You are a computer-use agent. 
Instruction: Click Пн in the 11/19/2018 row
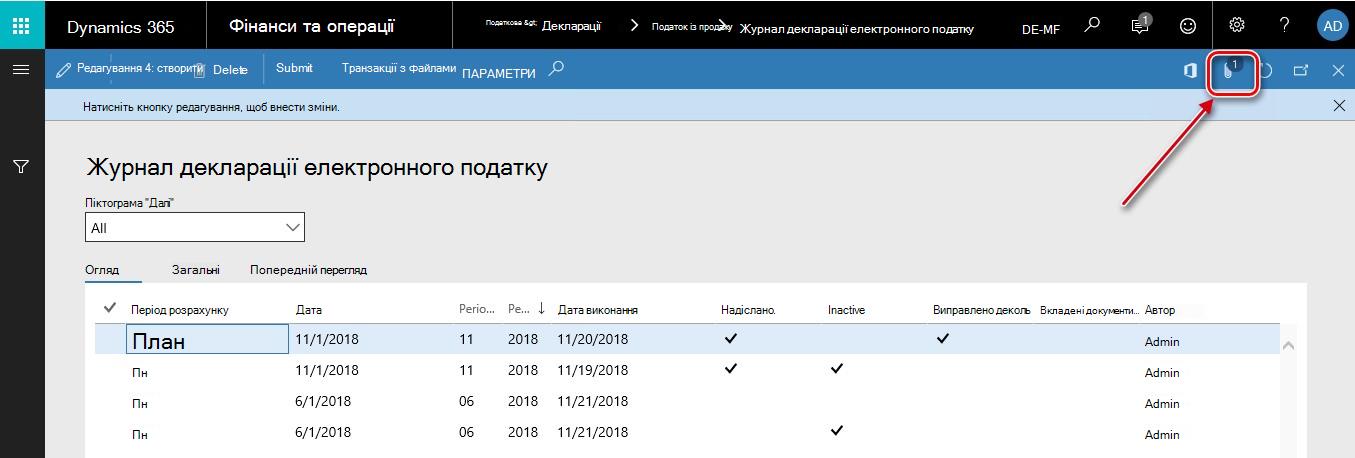coord(139,373)
